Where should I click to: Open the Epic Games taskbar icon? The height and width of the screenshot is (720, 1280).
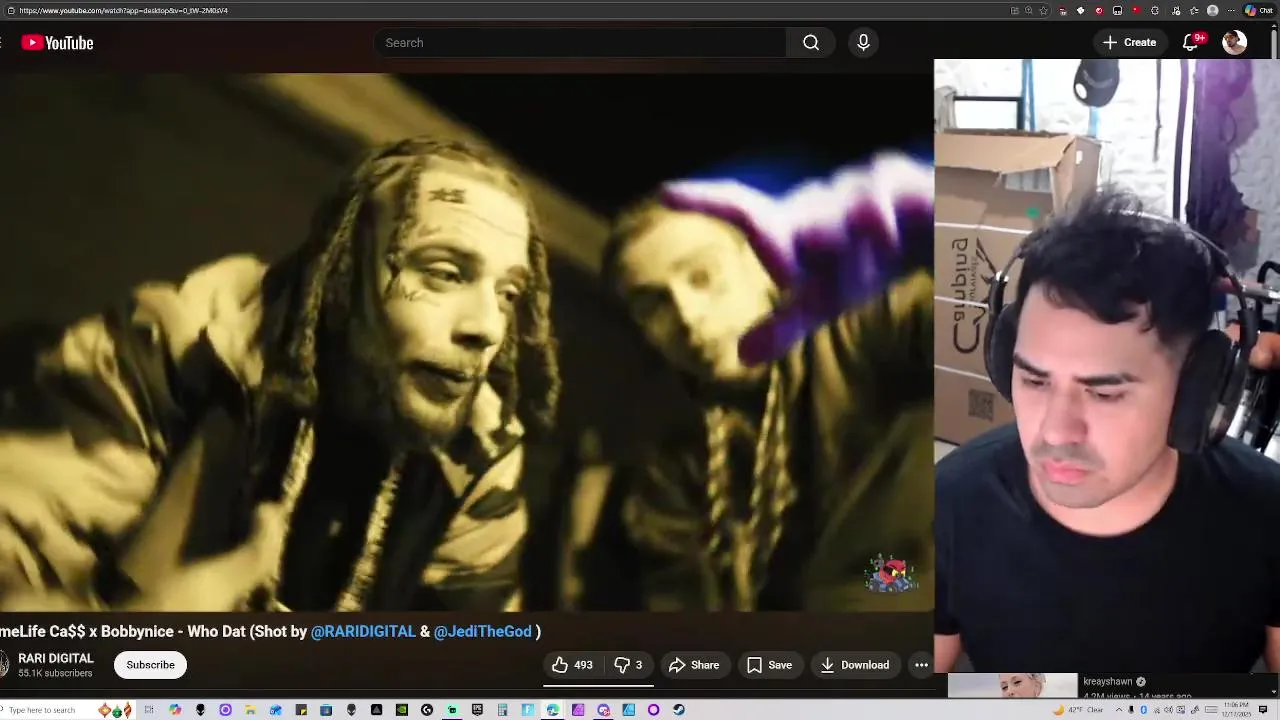click(477, 710)
